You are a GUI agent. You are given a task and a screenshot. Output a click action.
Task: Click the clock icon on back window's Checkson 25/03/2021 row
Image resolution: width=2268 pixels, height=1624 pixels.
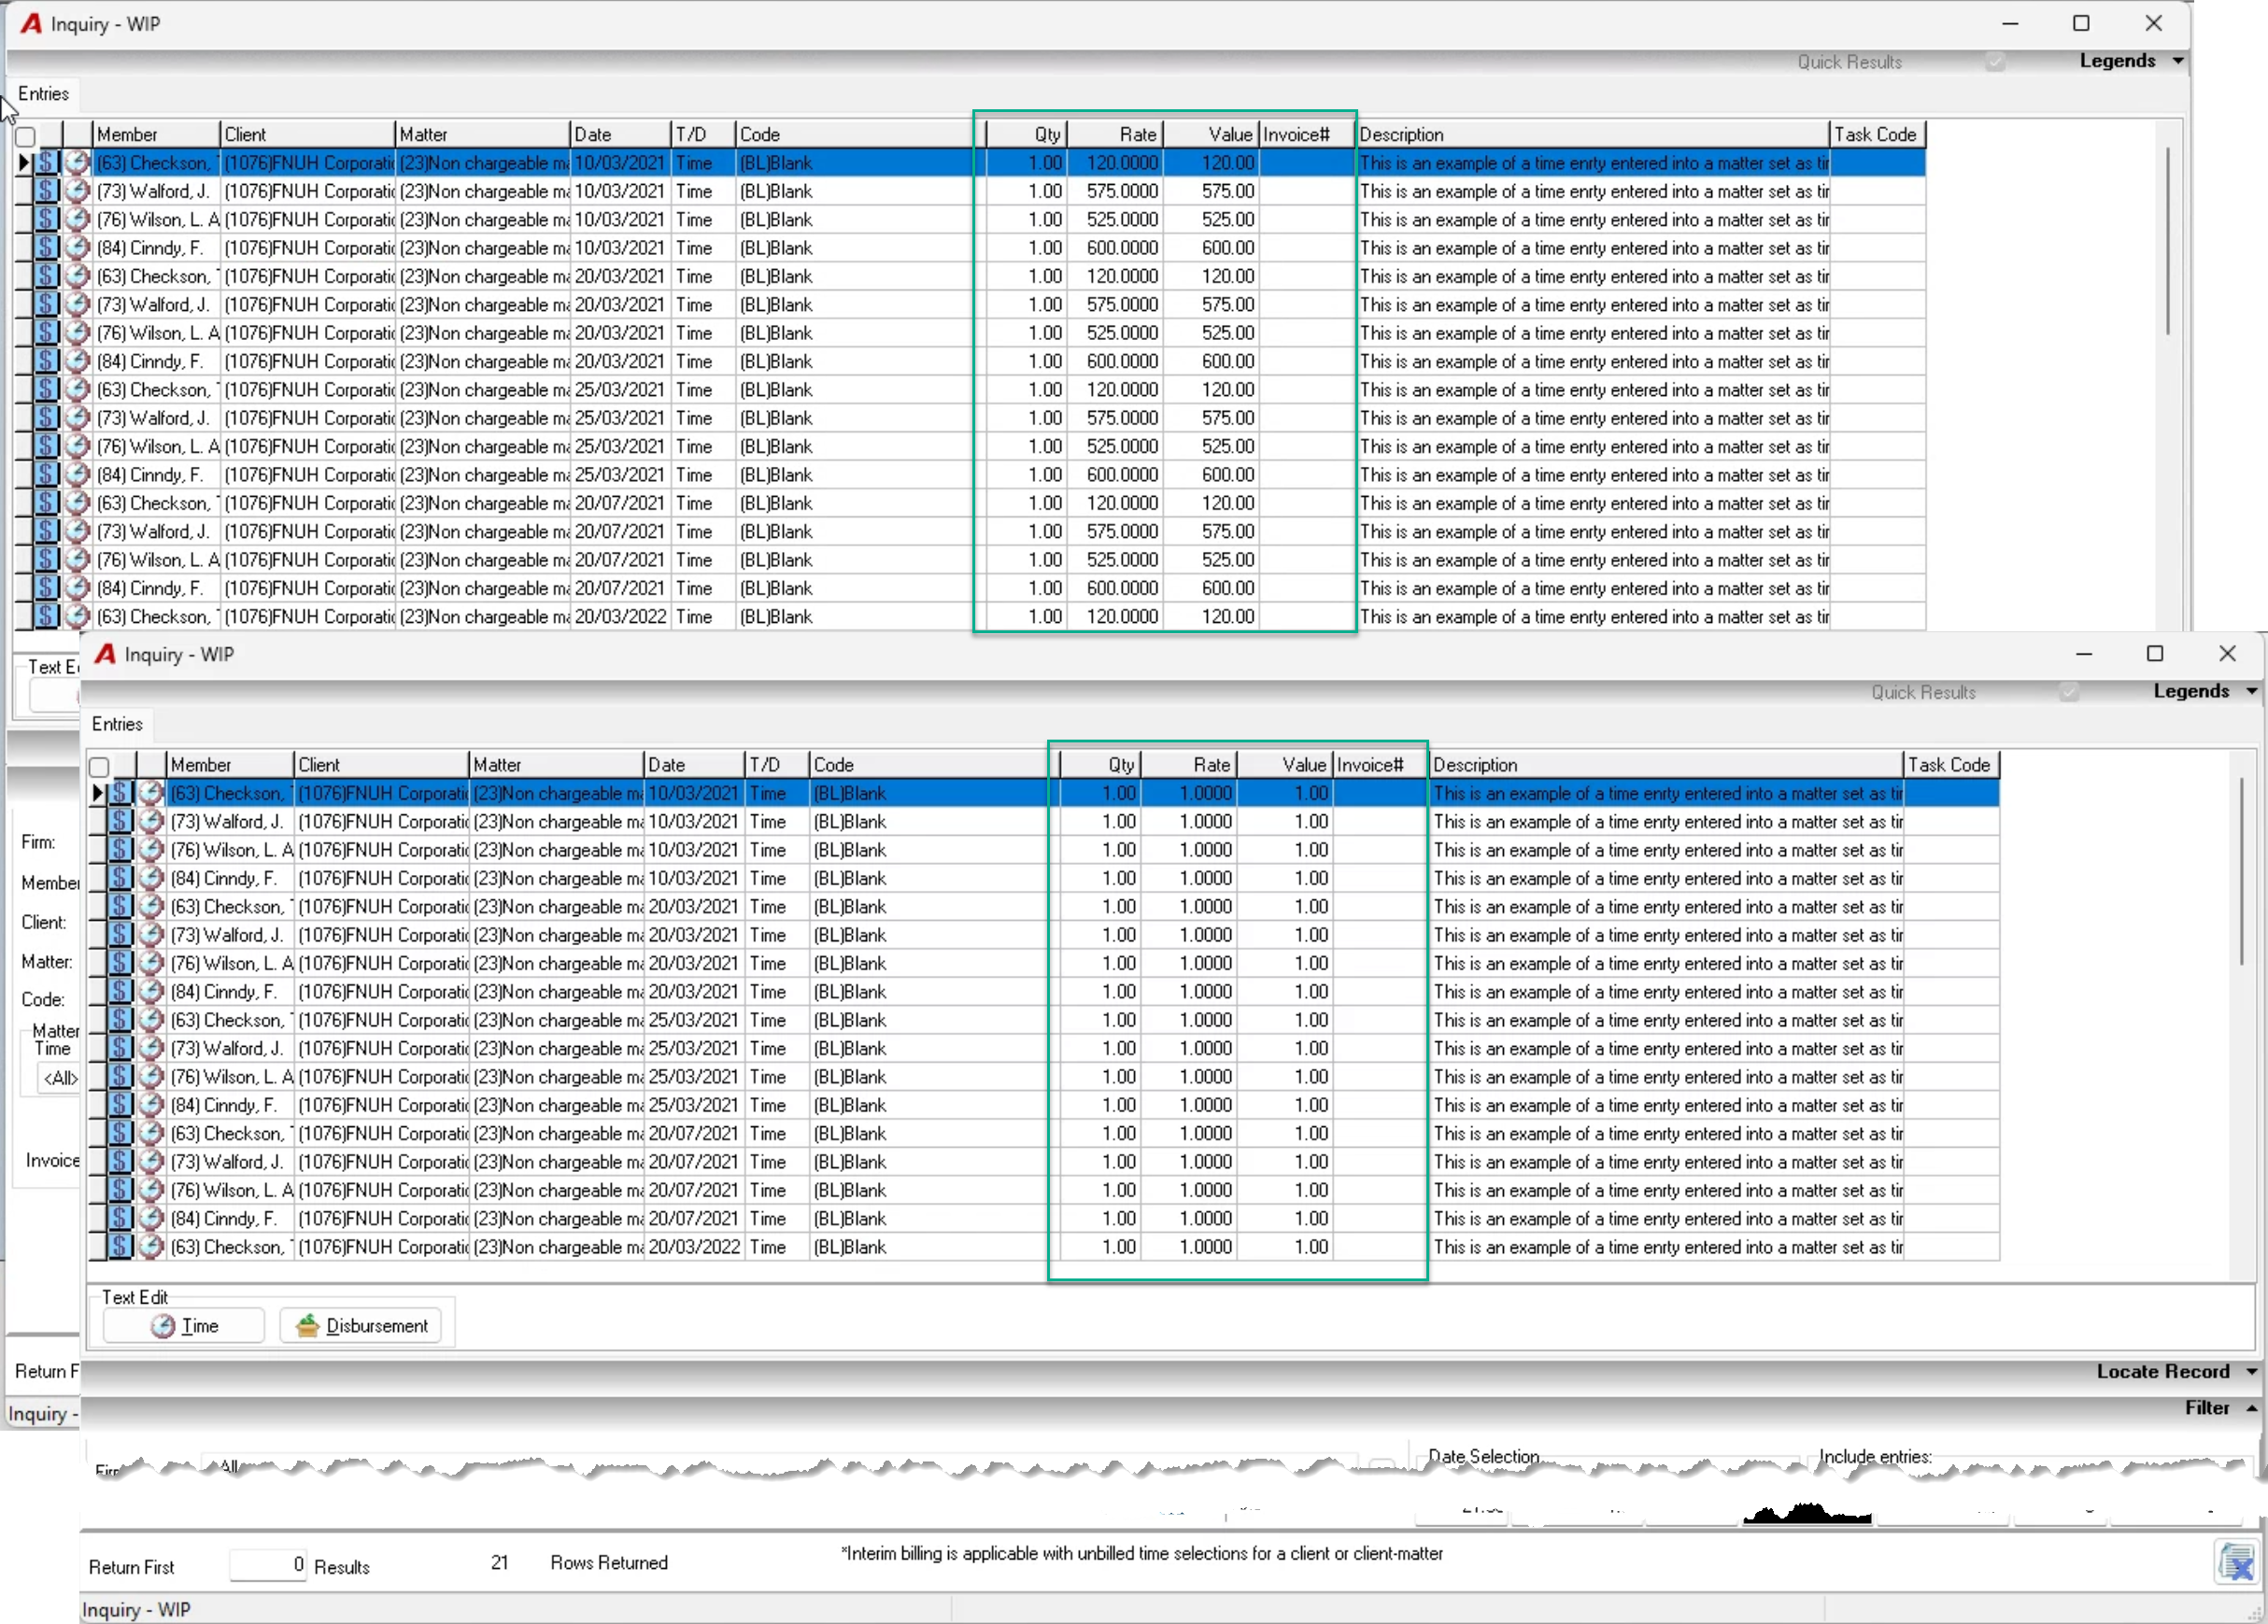click(77, 390)
